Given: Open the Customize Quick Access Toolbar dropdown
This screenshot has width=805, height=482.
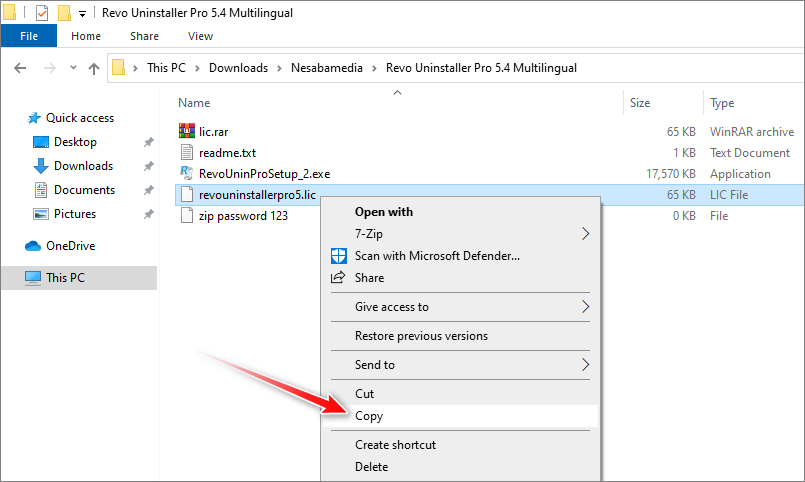Looking at the screenshot, I should (82, 14).
